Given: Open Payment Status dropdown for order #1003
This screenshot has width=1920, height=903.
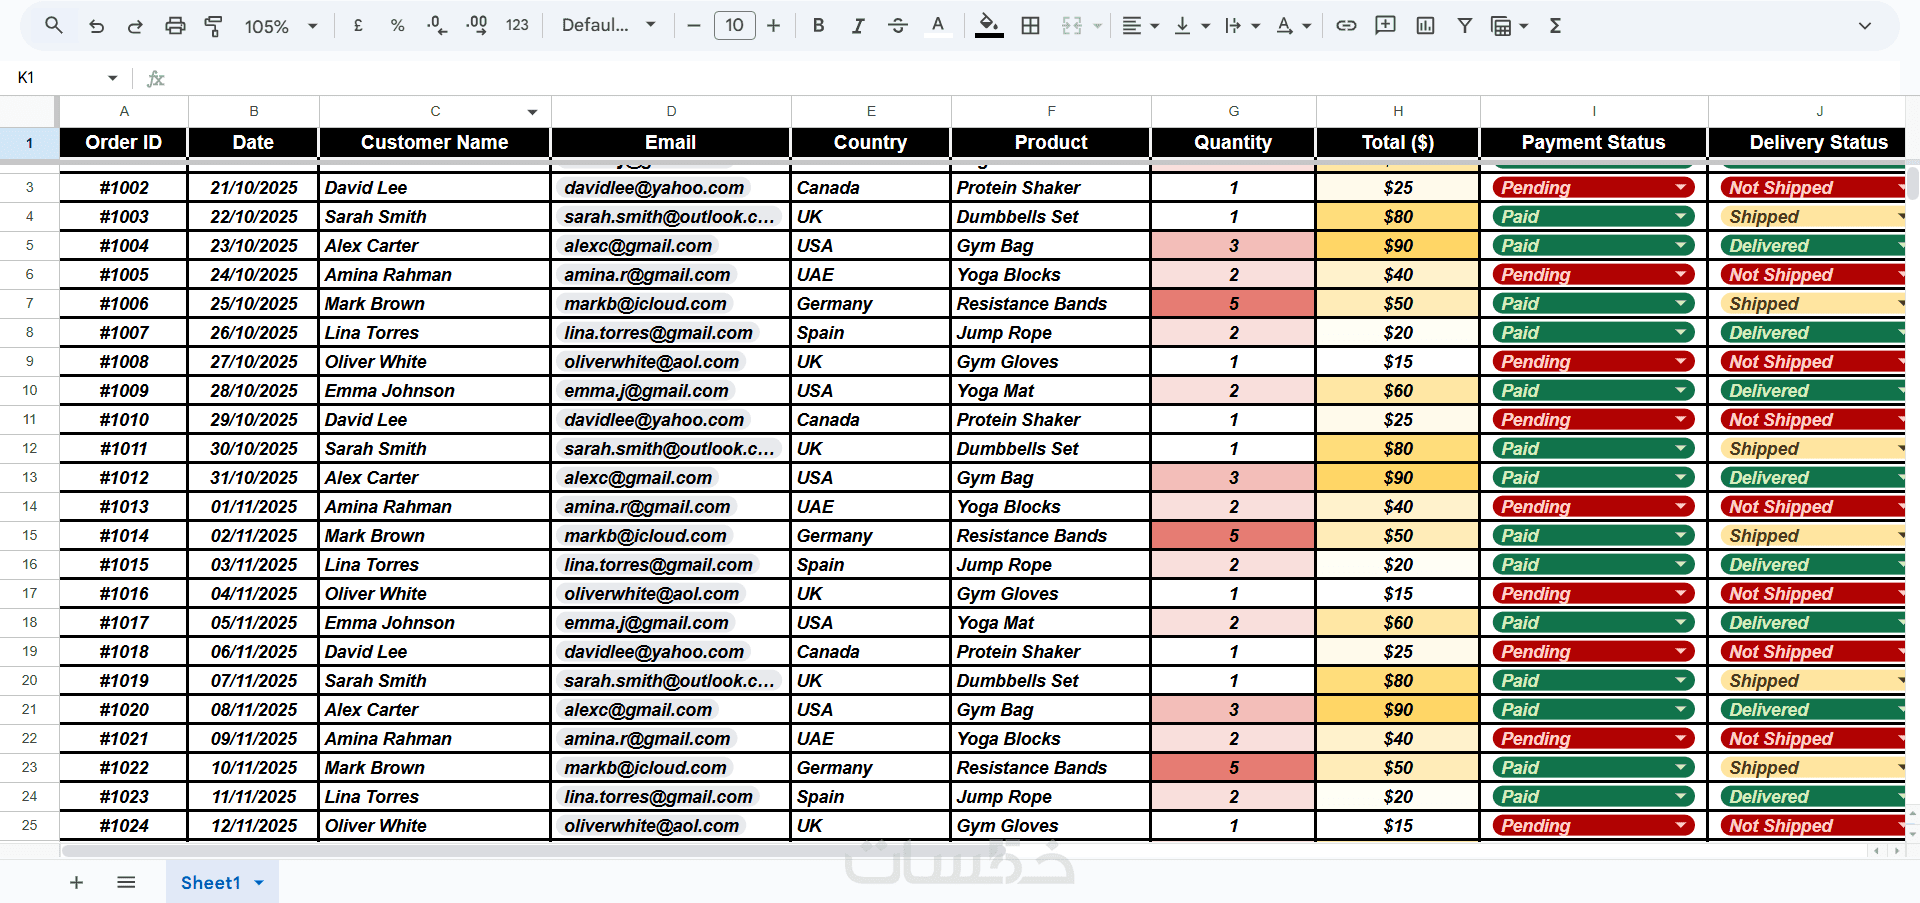Looking at the screenshot, I should click(x=1682, y=217).
